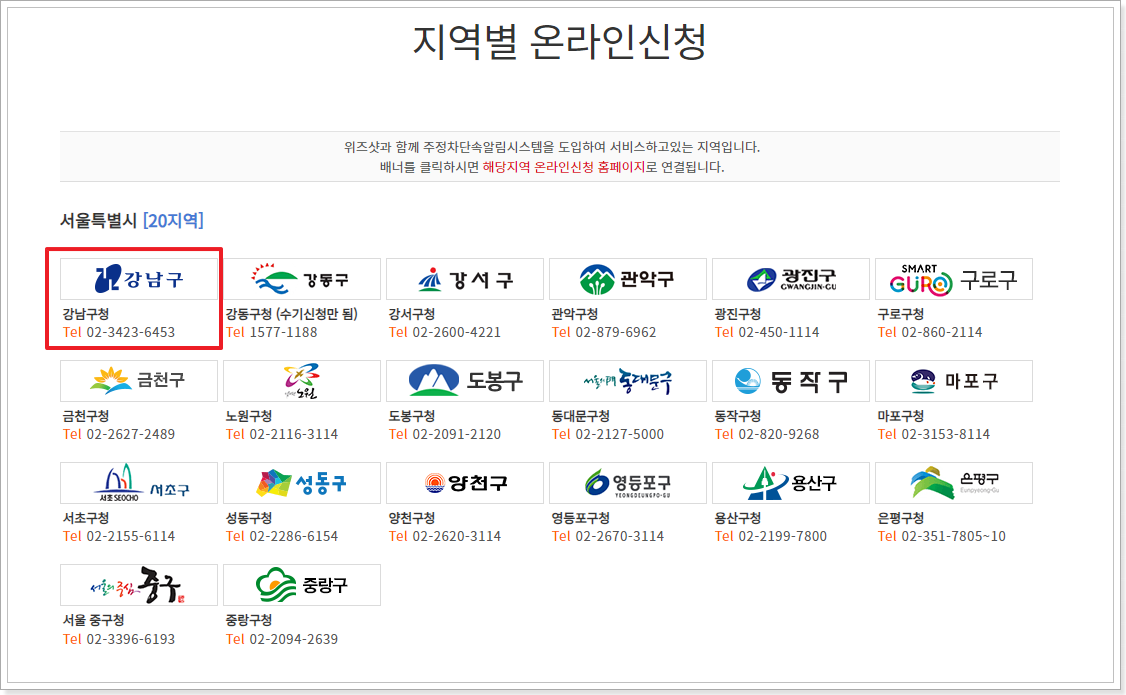Click phone number 02-879-6962

point(616,332)
